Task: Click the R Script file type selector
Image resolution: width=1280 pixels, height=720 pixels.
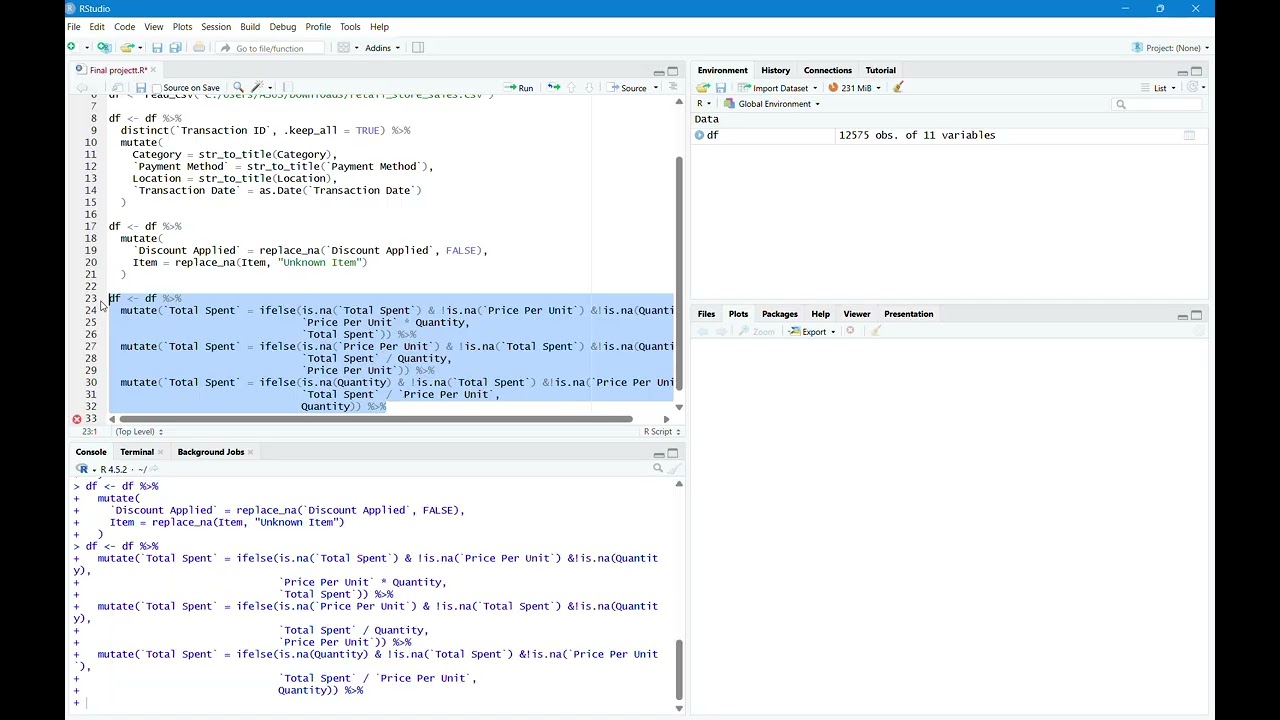Action: tap(661, 432)
